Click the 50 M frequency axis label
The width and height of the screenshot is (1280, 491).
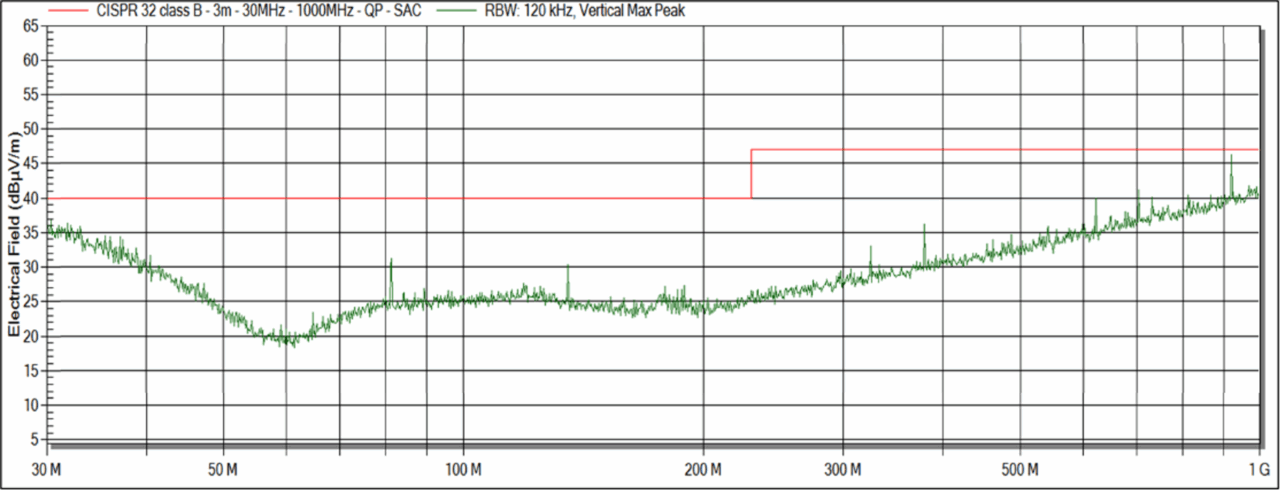222,469
